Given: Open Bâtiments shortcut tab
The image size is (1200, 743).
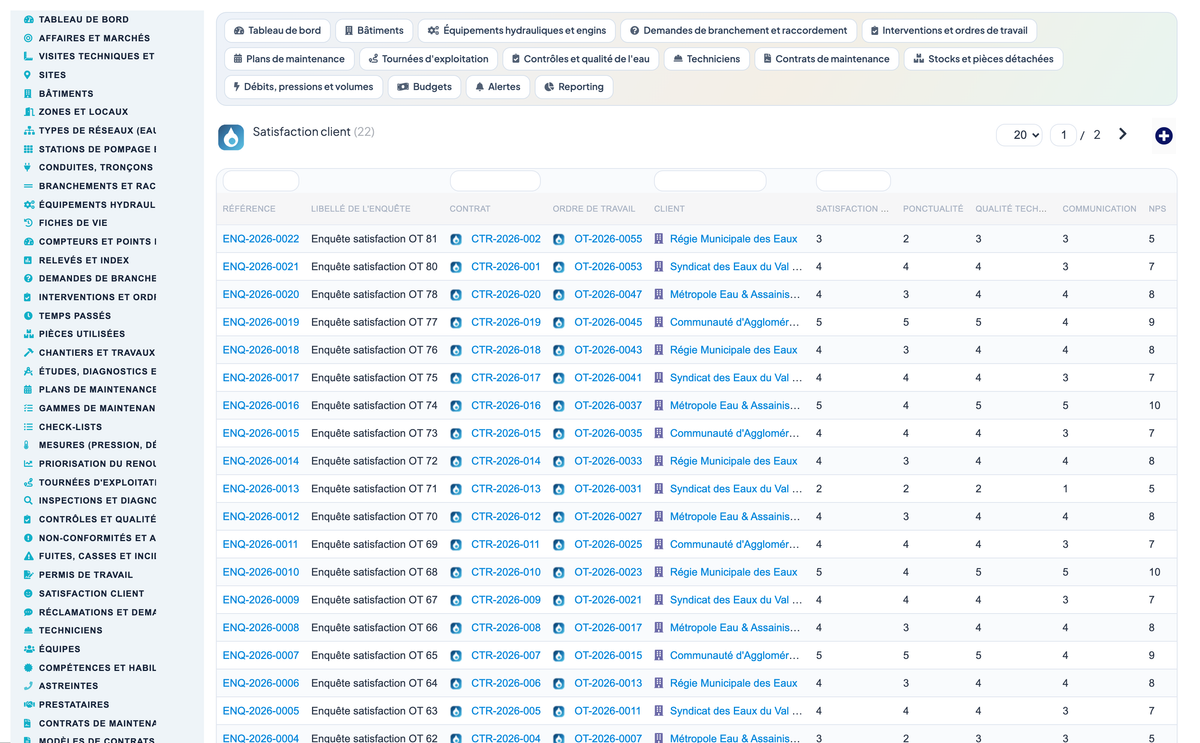Looking at the screenshot, I should coord(374,31).
